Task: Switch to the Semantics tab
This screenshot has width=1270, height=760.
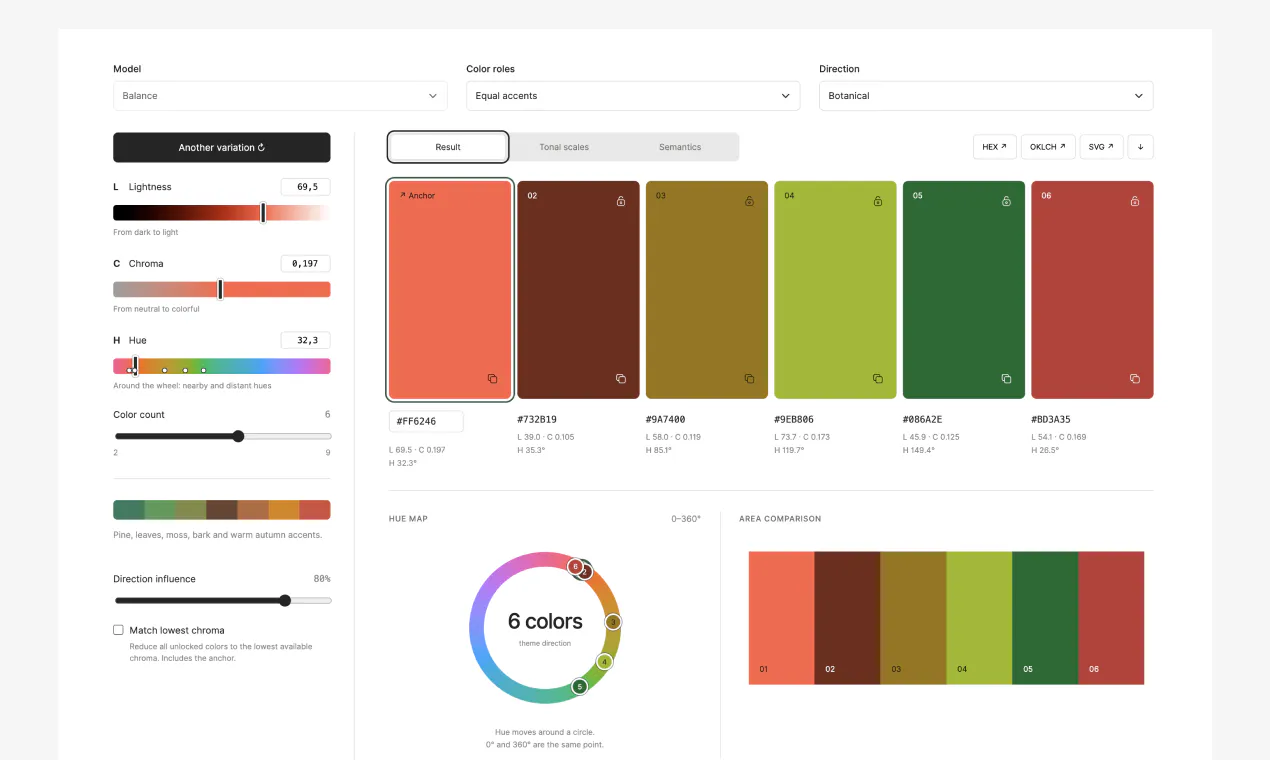Action: coord(680,147)
